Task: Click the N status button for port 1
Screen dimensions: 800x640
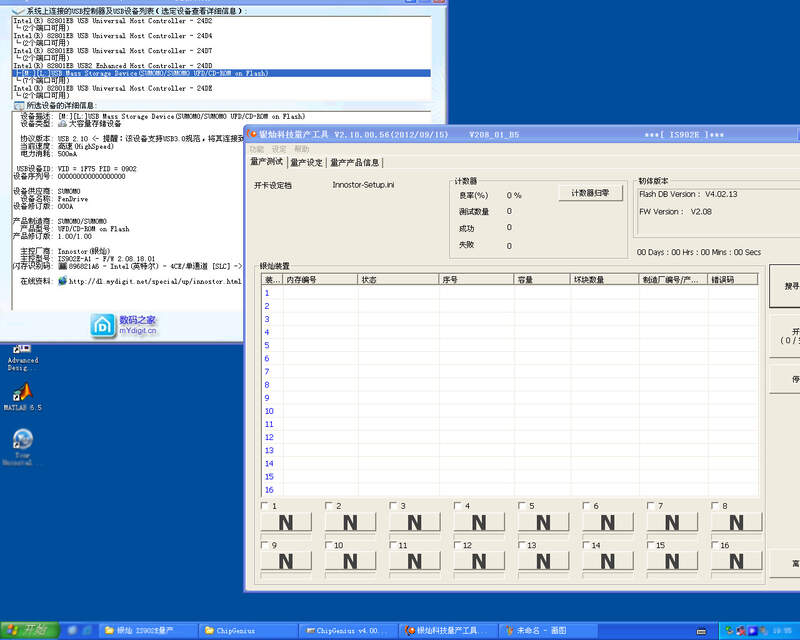Action: click(285, 522)
